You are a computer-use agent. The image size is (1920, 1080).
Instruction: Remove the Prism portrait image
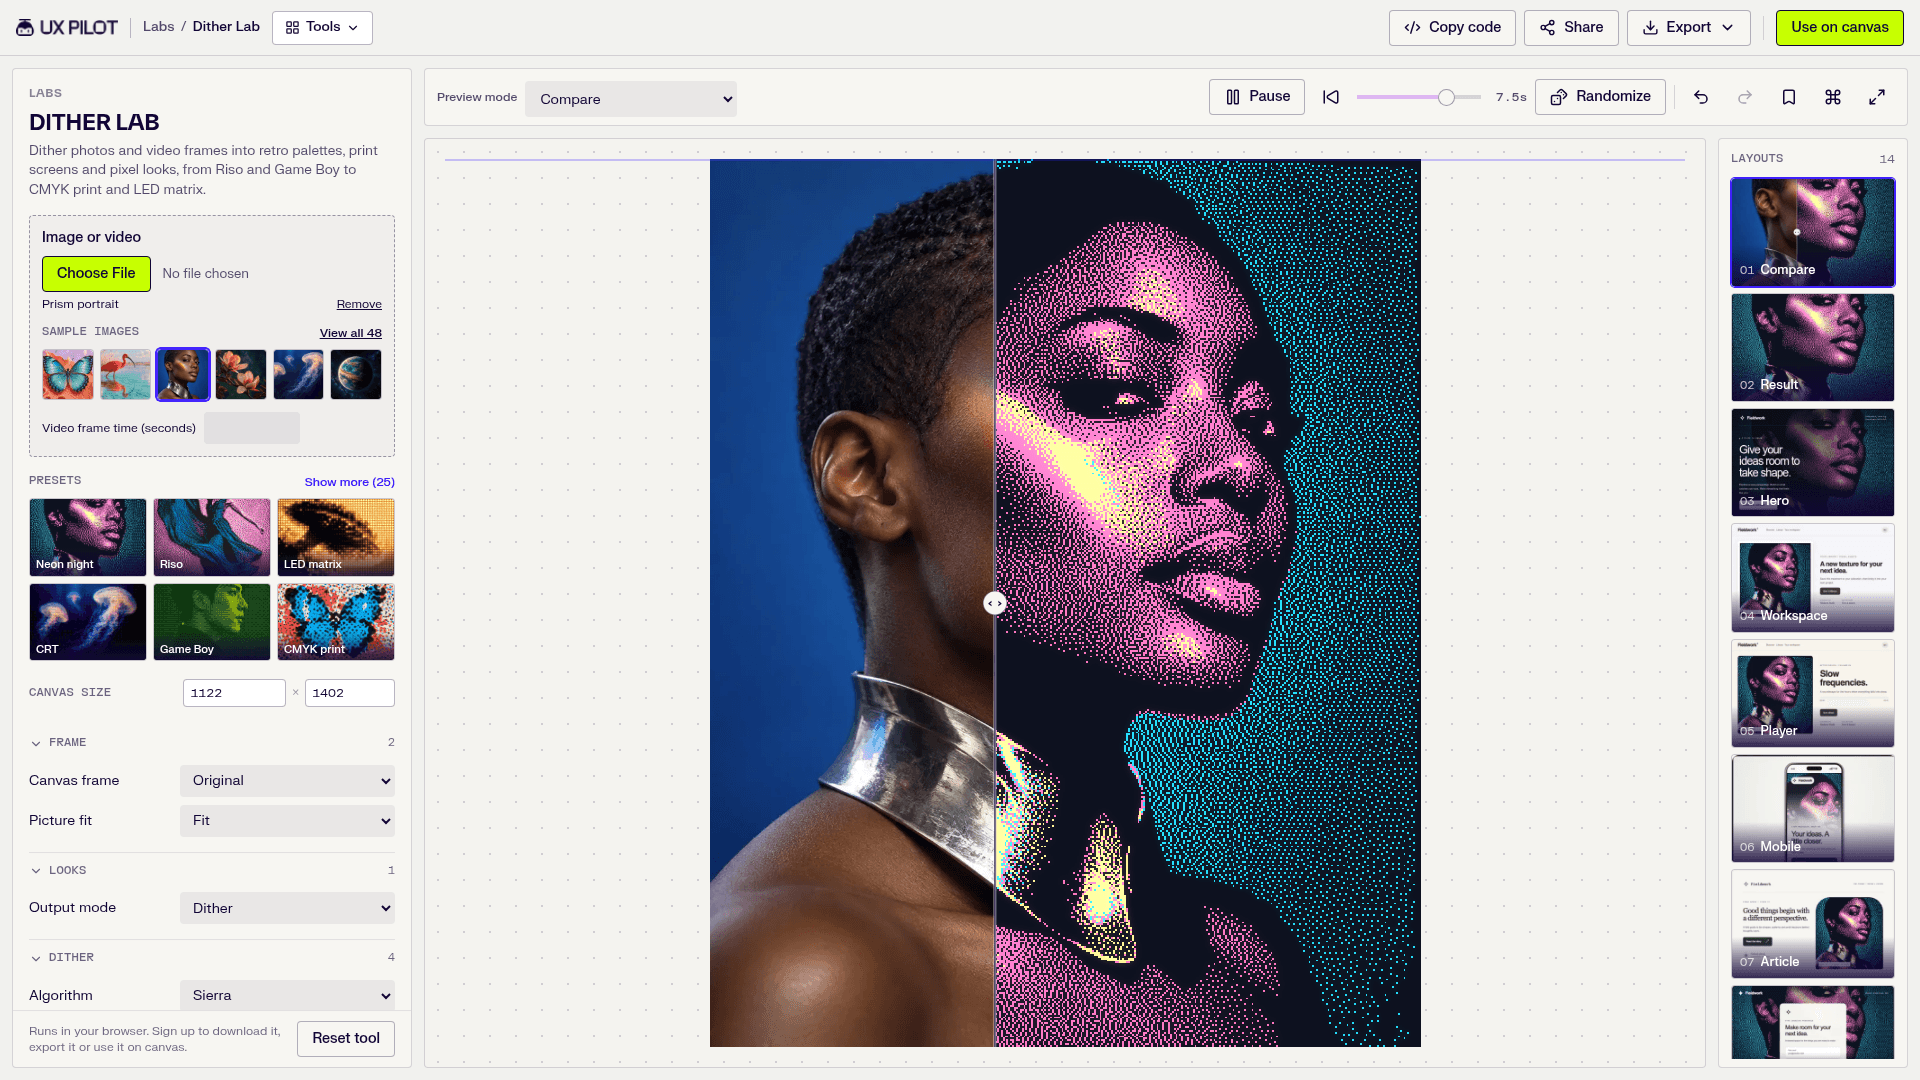pos(359,305)
